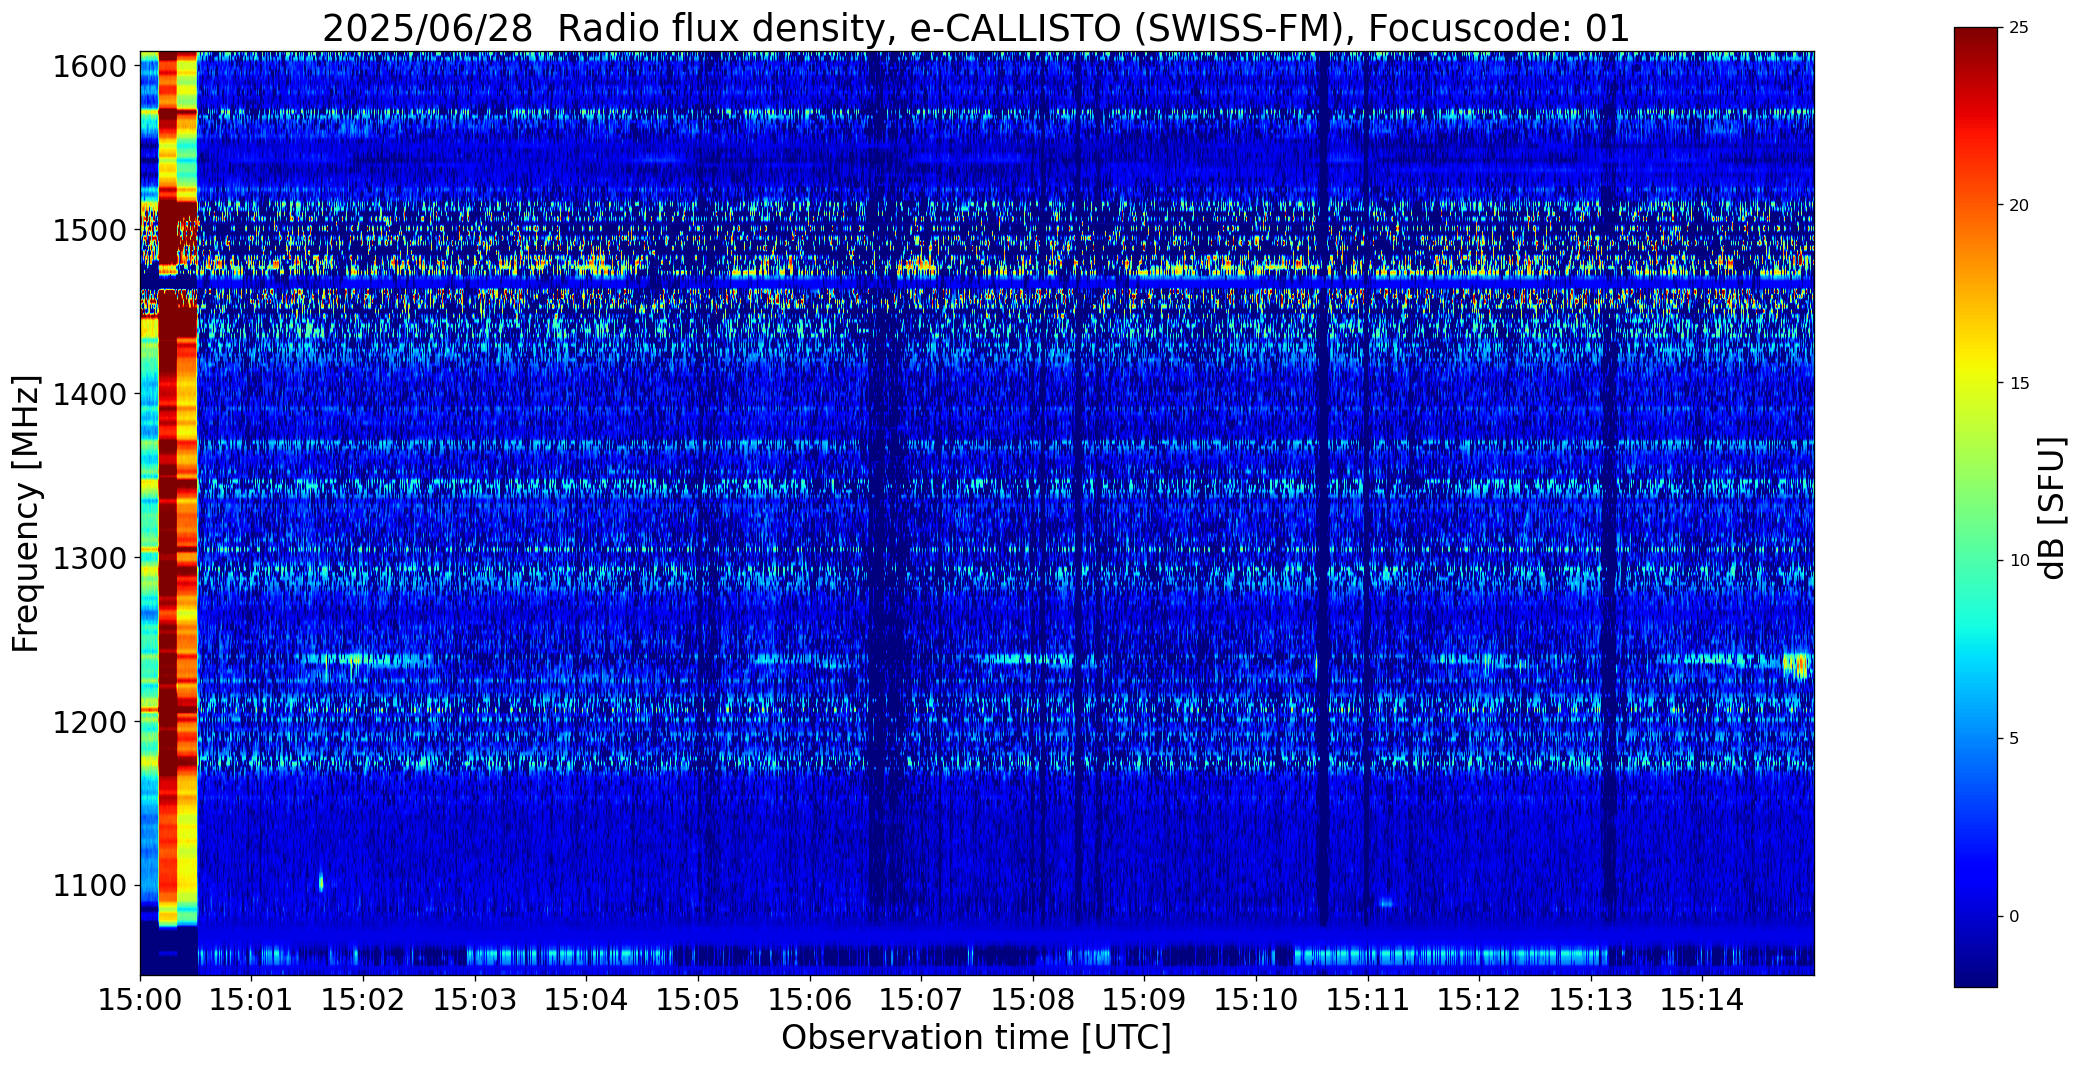Click the 1300 frequency tick label
Viewport: 2082px width, 1067px height.
90,558
